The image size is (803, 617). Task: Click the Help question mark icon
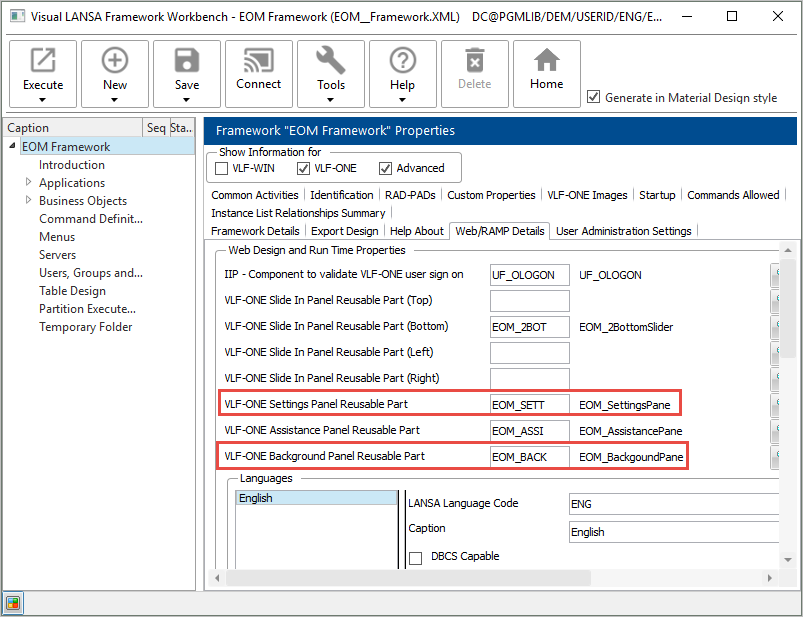click(x=403, y=62)
